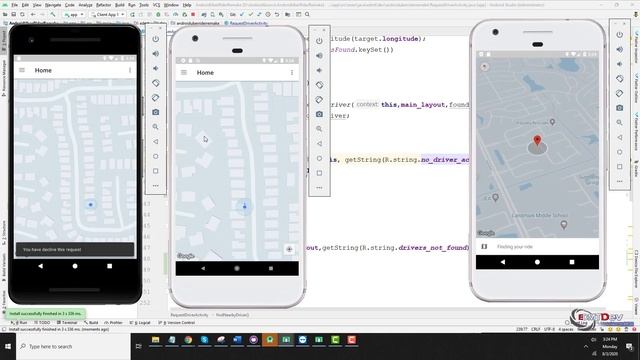Raise volume on the middle emulator toolbar
The width and height of the screenshot is (640, 360).
(319, 56)
